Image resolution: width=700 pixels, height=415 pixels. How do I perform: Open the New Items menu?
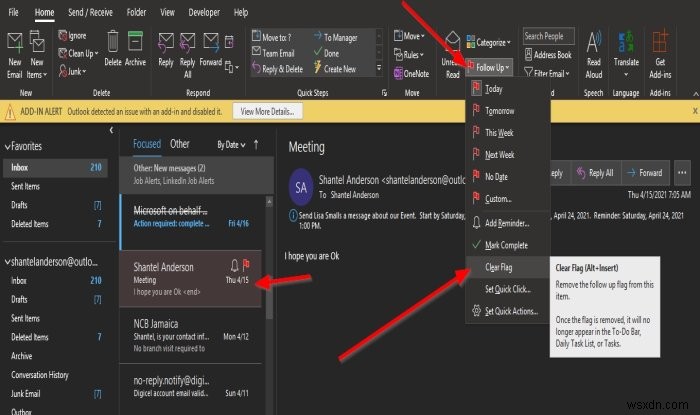37,56
